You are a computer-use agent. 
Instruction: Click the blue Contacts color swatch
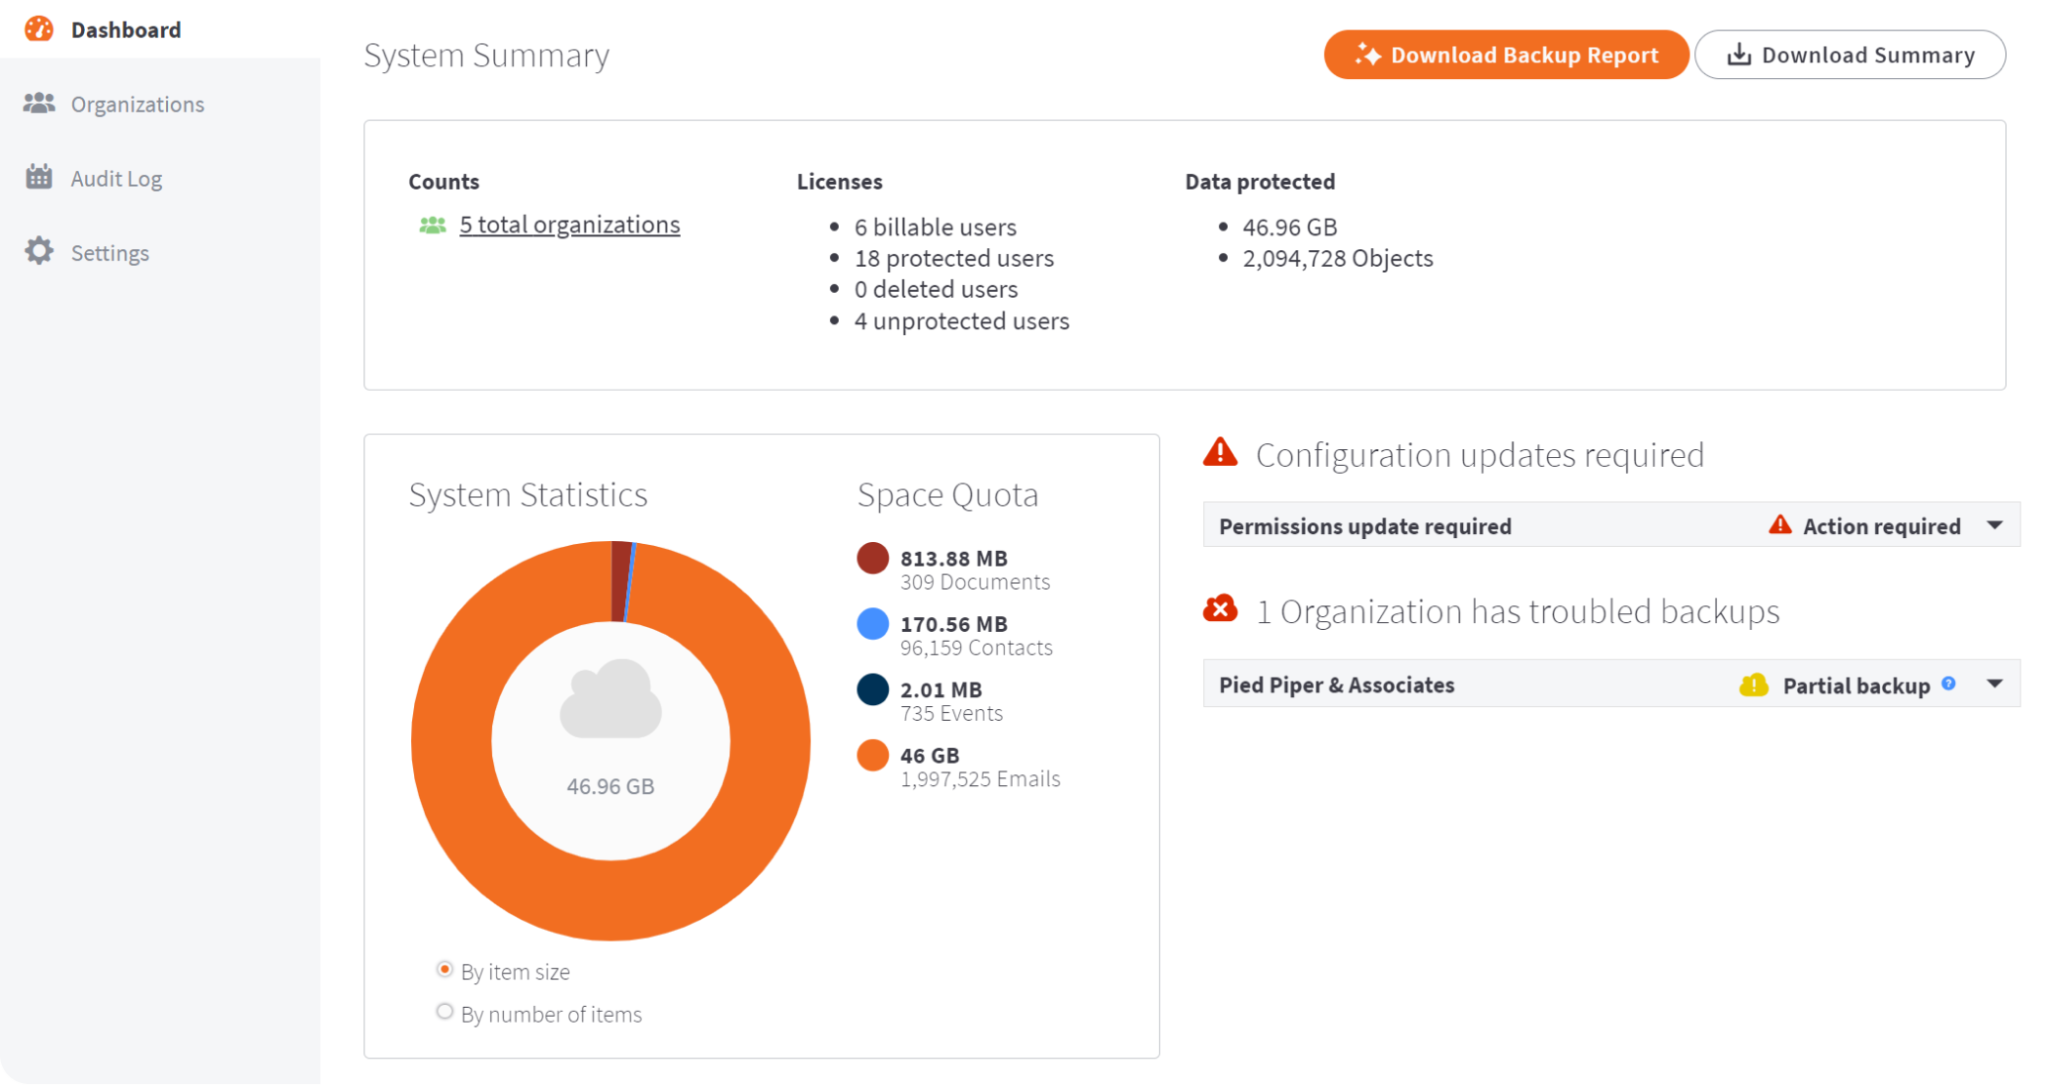pos(871,623)
